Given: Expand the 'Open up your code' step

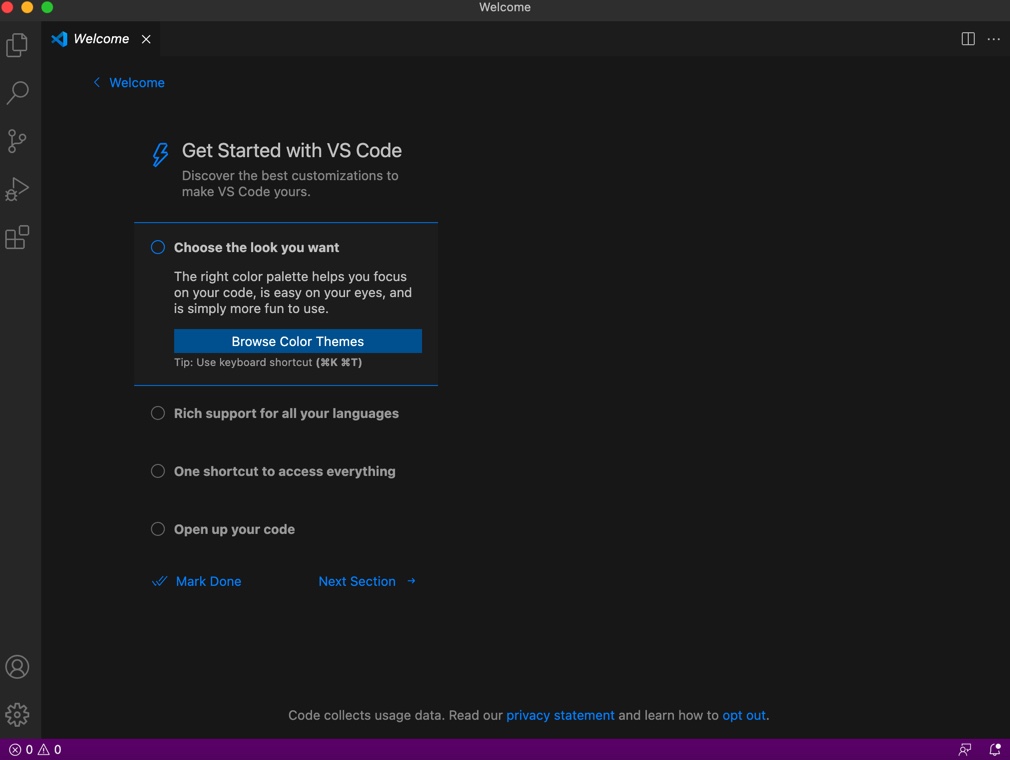Looking at the screenshot, I should [234, 529].
